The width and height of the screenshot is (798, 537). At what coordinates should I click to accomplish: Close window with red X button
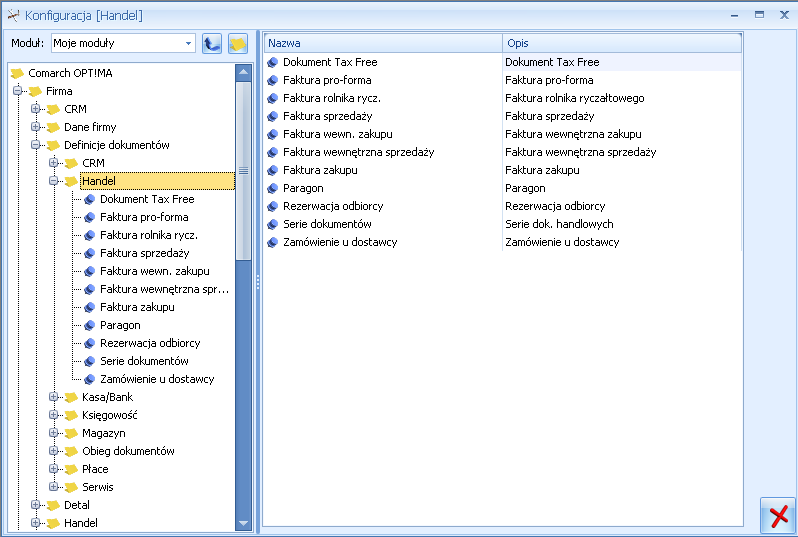tap(778, 516)
